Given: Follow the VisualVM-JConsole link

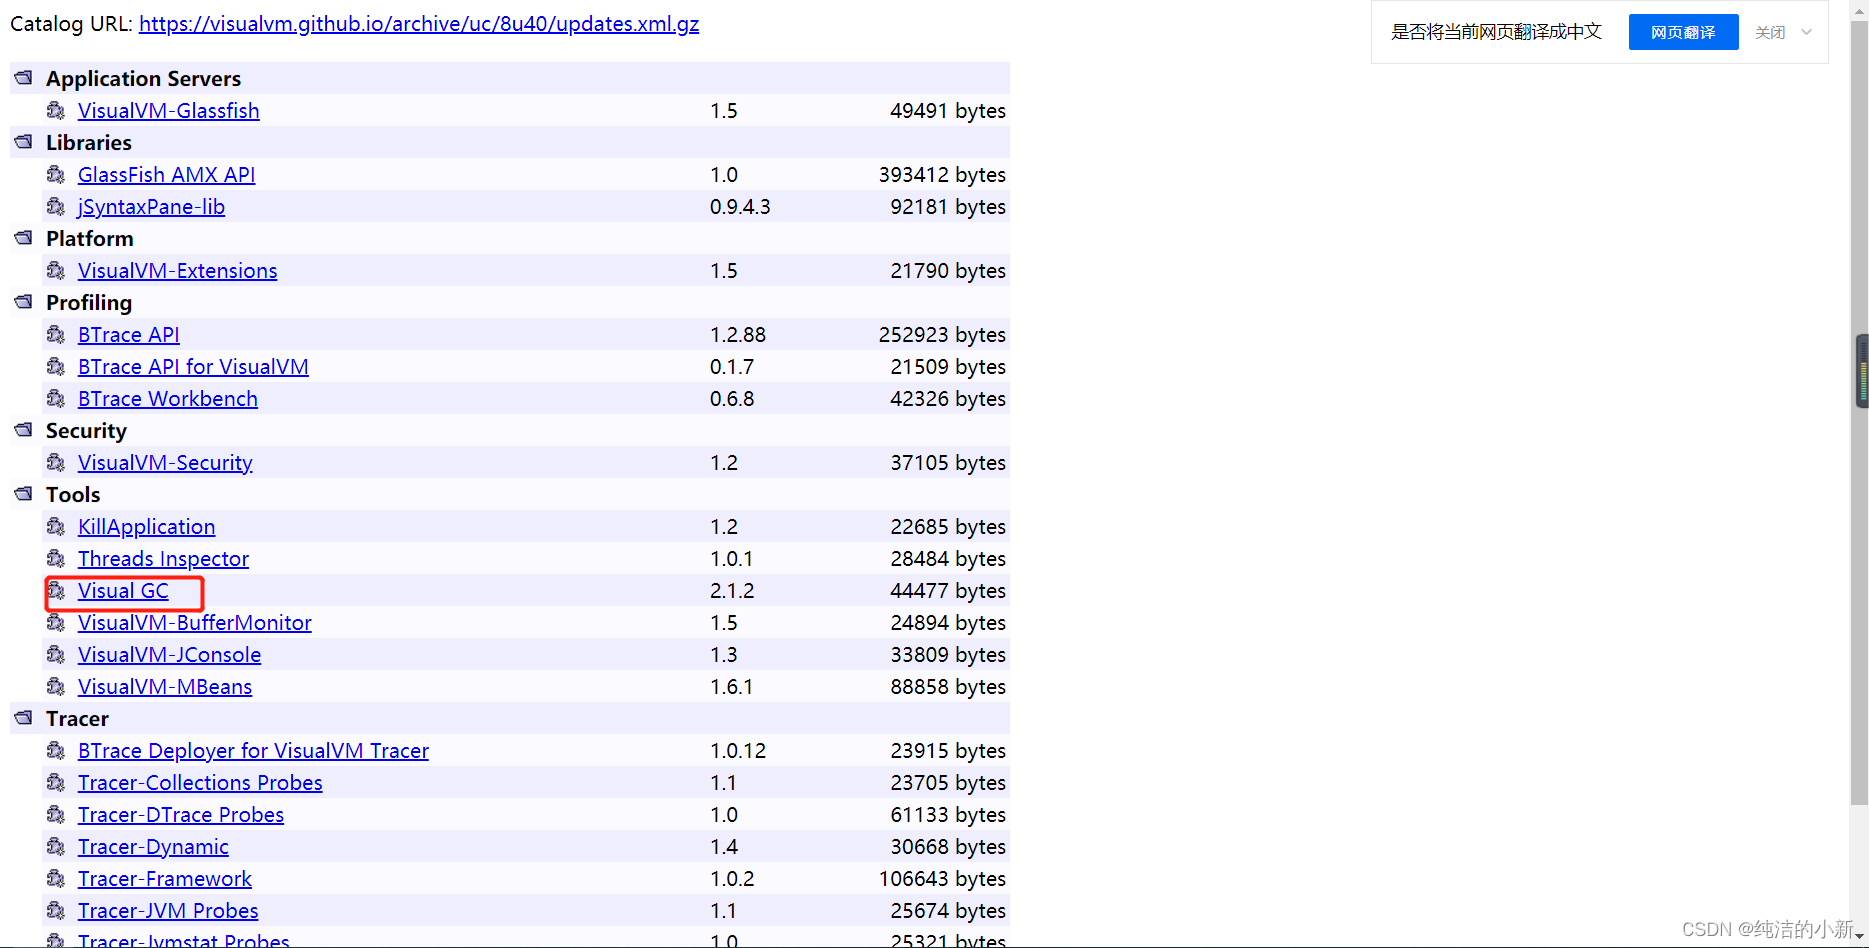Looking at the screenshot, I should click(x=170, y=655).
